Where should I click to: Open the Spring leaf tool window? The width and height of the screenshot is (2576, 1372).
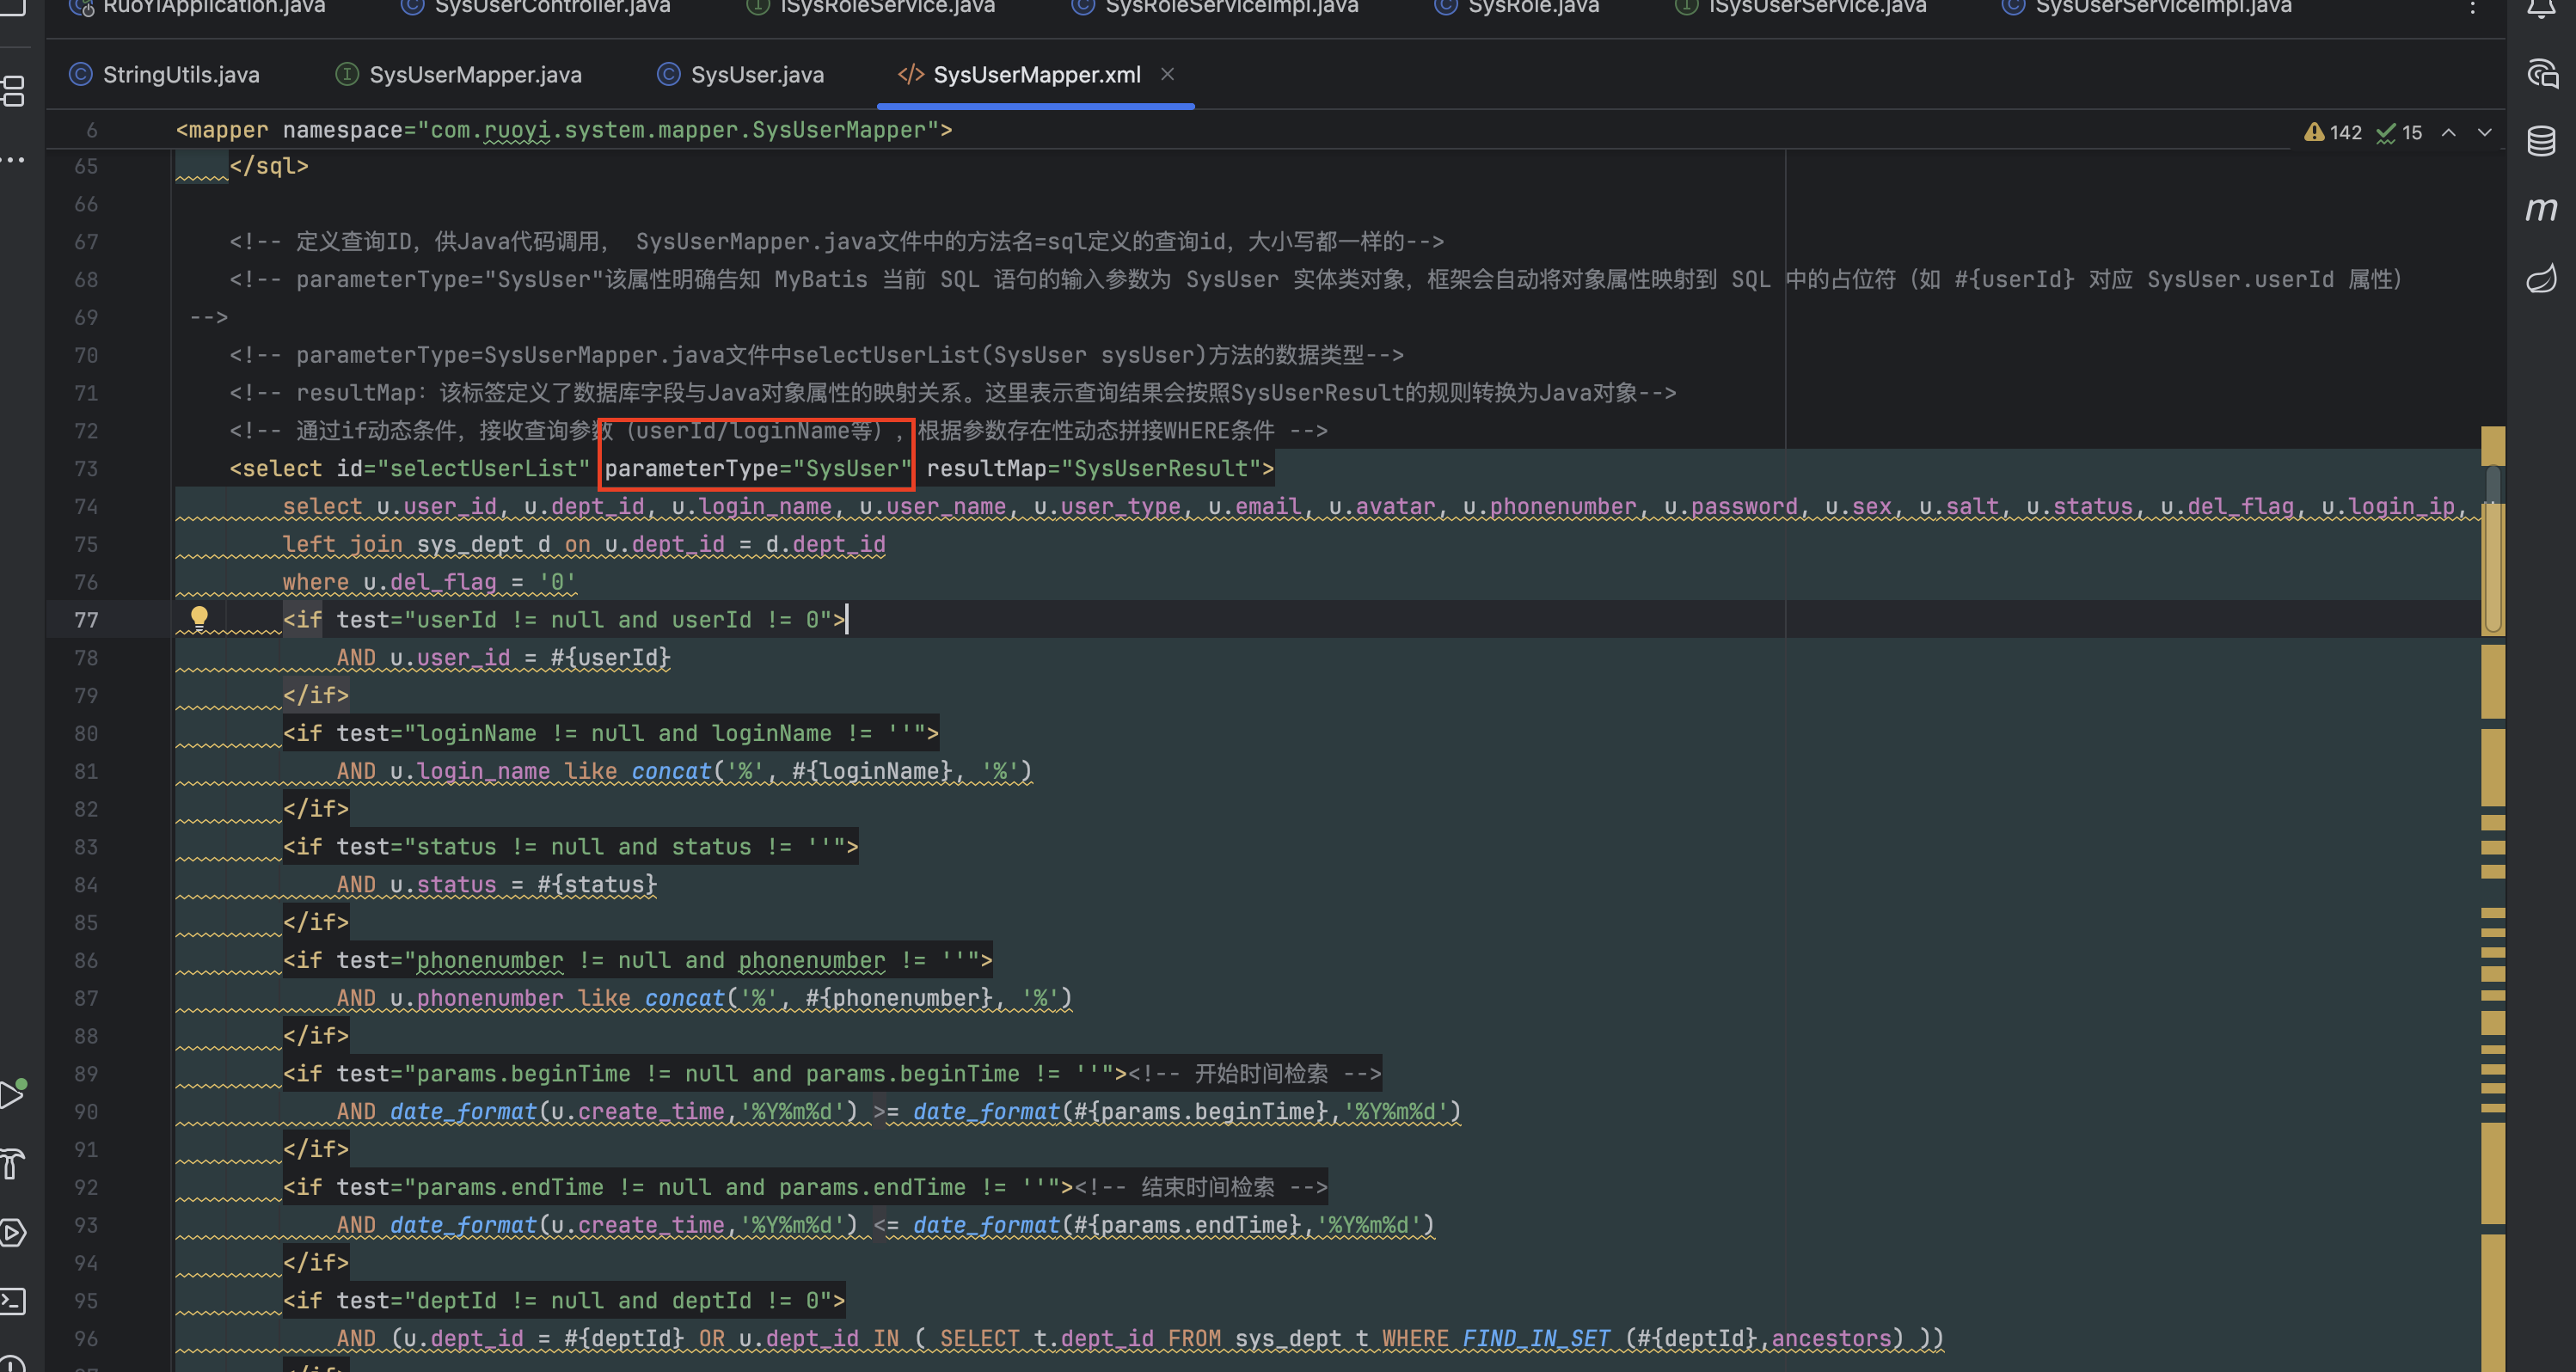2541,277
